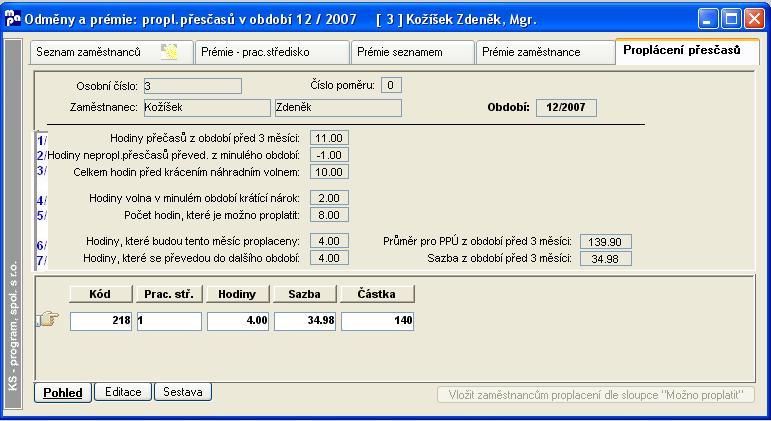This screenshot has width=771, height=421.
Task: Click the Pohled button
Action: [x=63, y=392]
